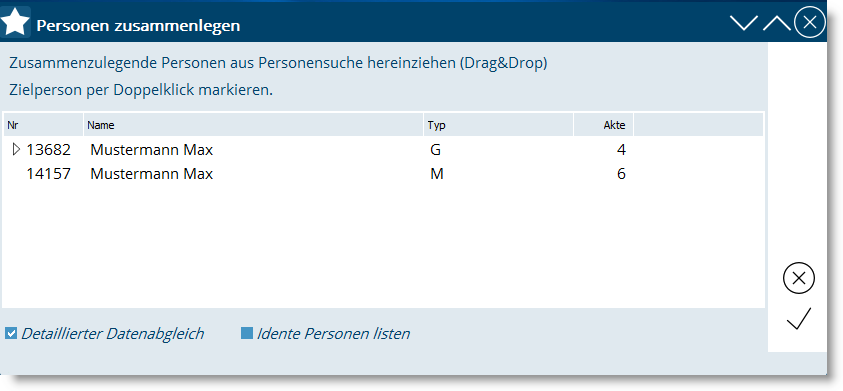Viewport: 843px width, 391px height.
Task: Cancel with the circled X button
Action: pos(799,278)
